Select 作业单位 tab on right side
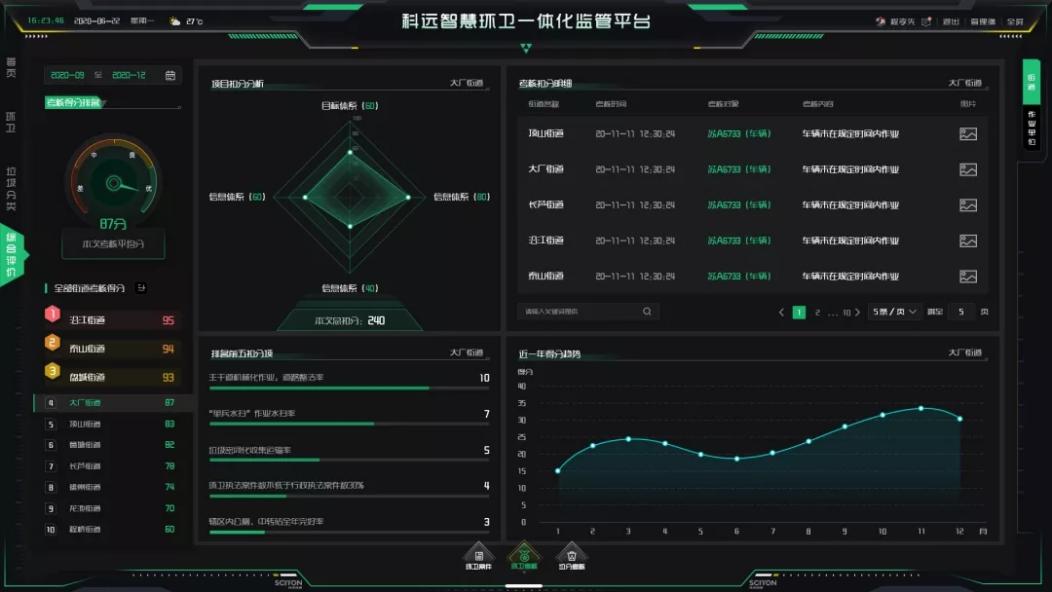 [1032, 129]
